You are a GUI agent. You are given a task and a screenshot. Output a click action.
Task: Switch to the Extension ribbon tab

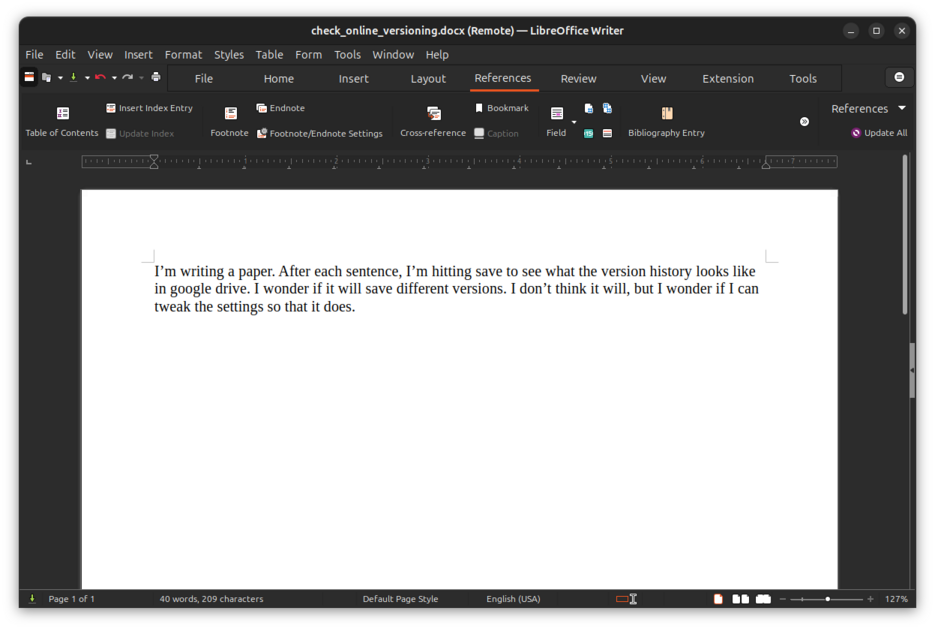(728, 79)
